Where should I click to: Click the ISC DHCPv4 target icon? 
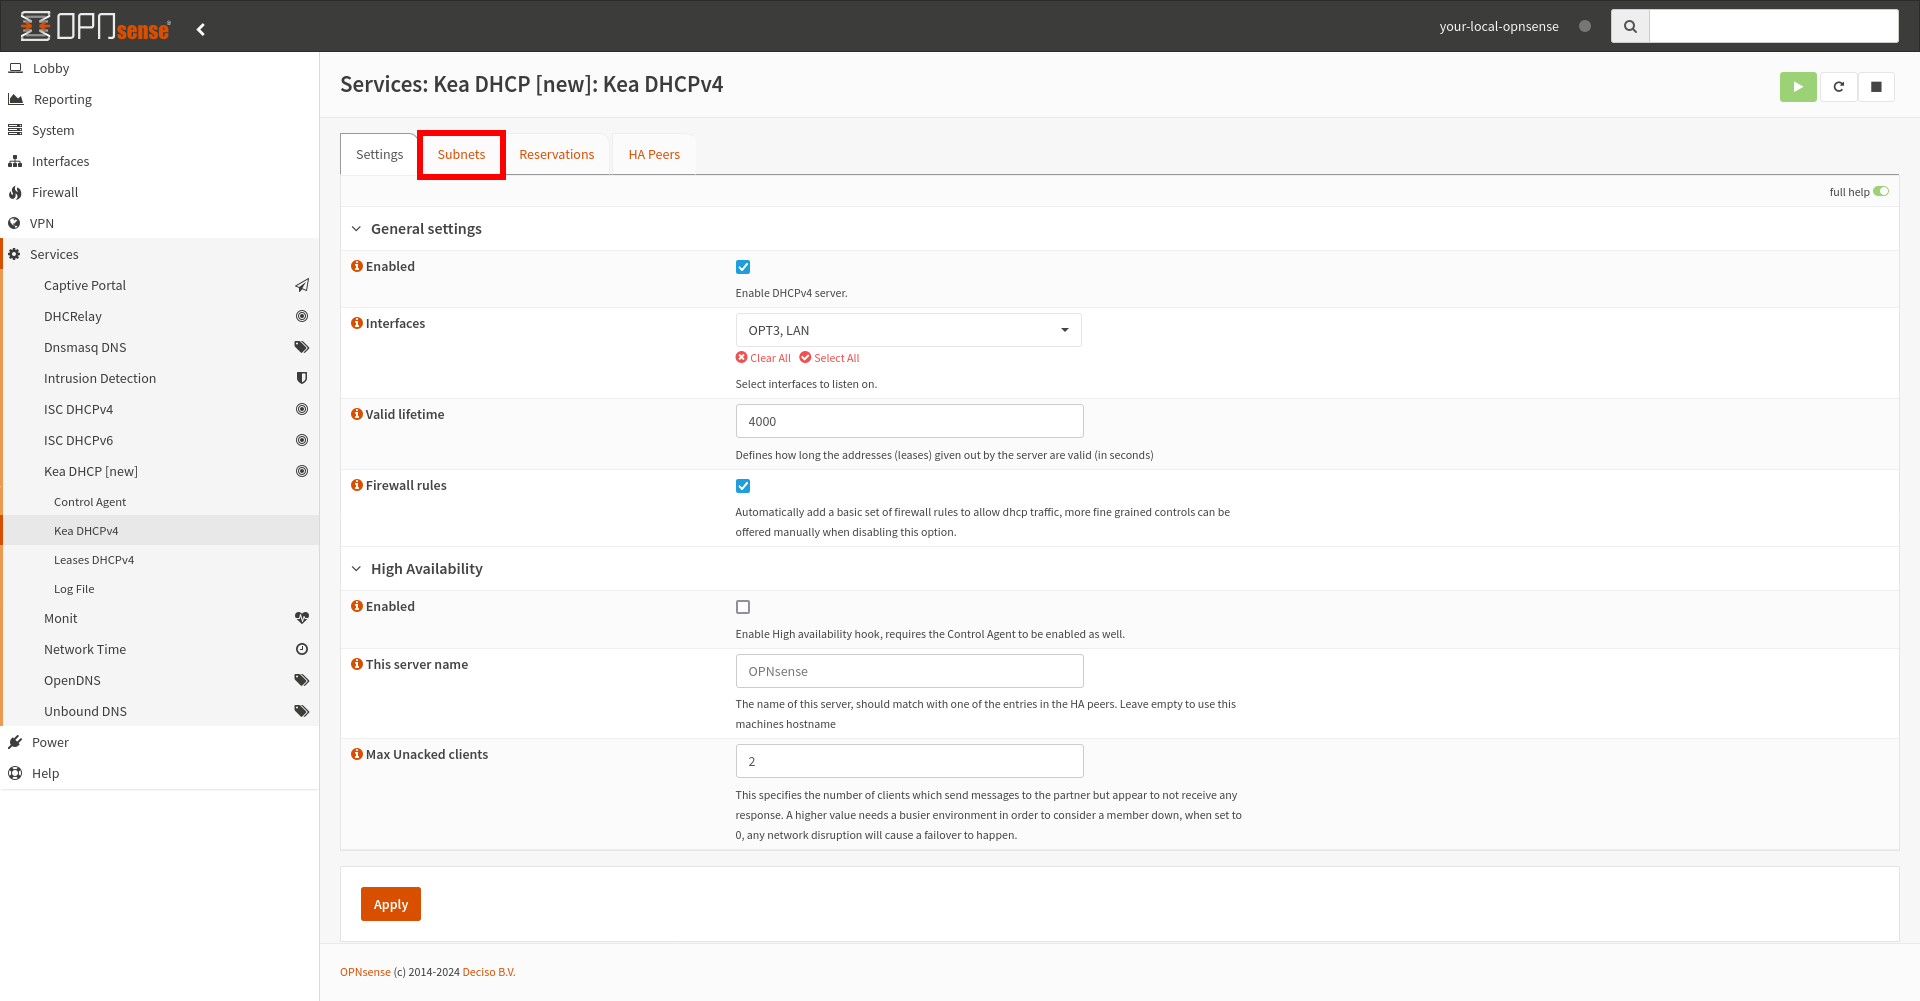[302, 409]
